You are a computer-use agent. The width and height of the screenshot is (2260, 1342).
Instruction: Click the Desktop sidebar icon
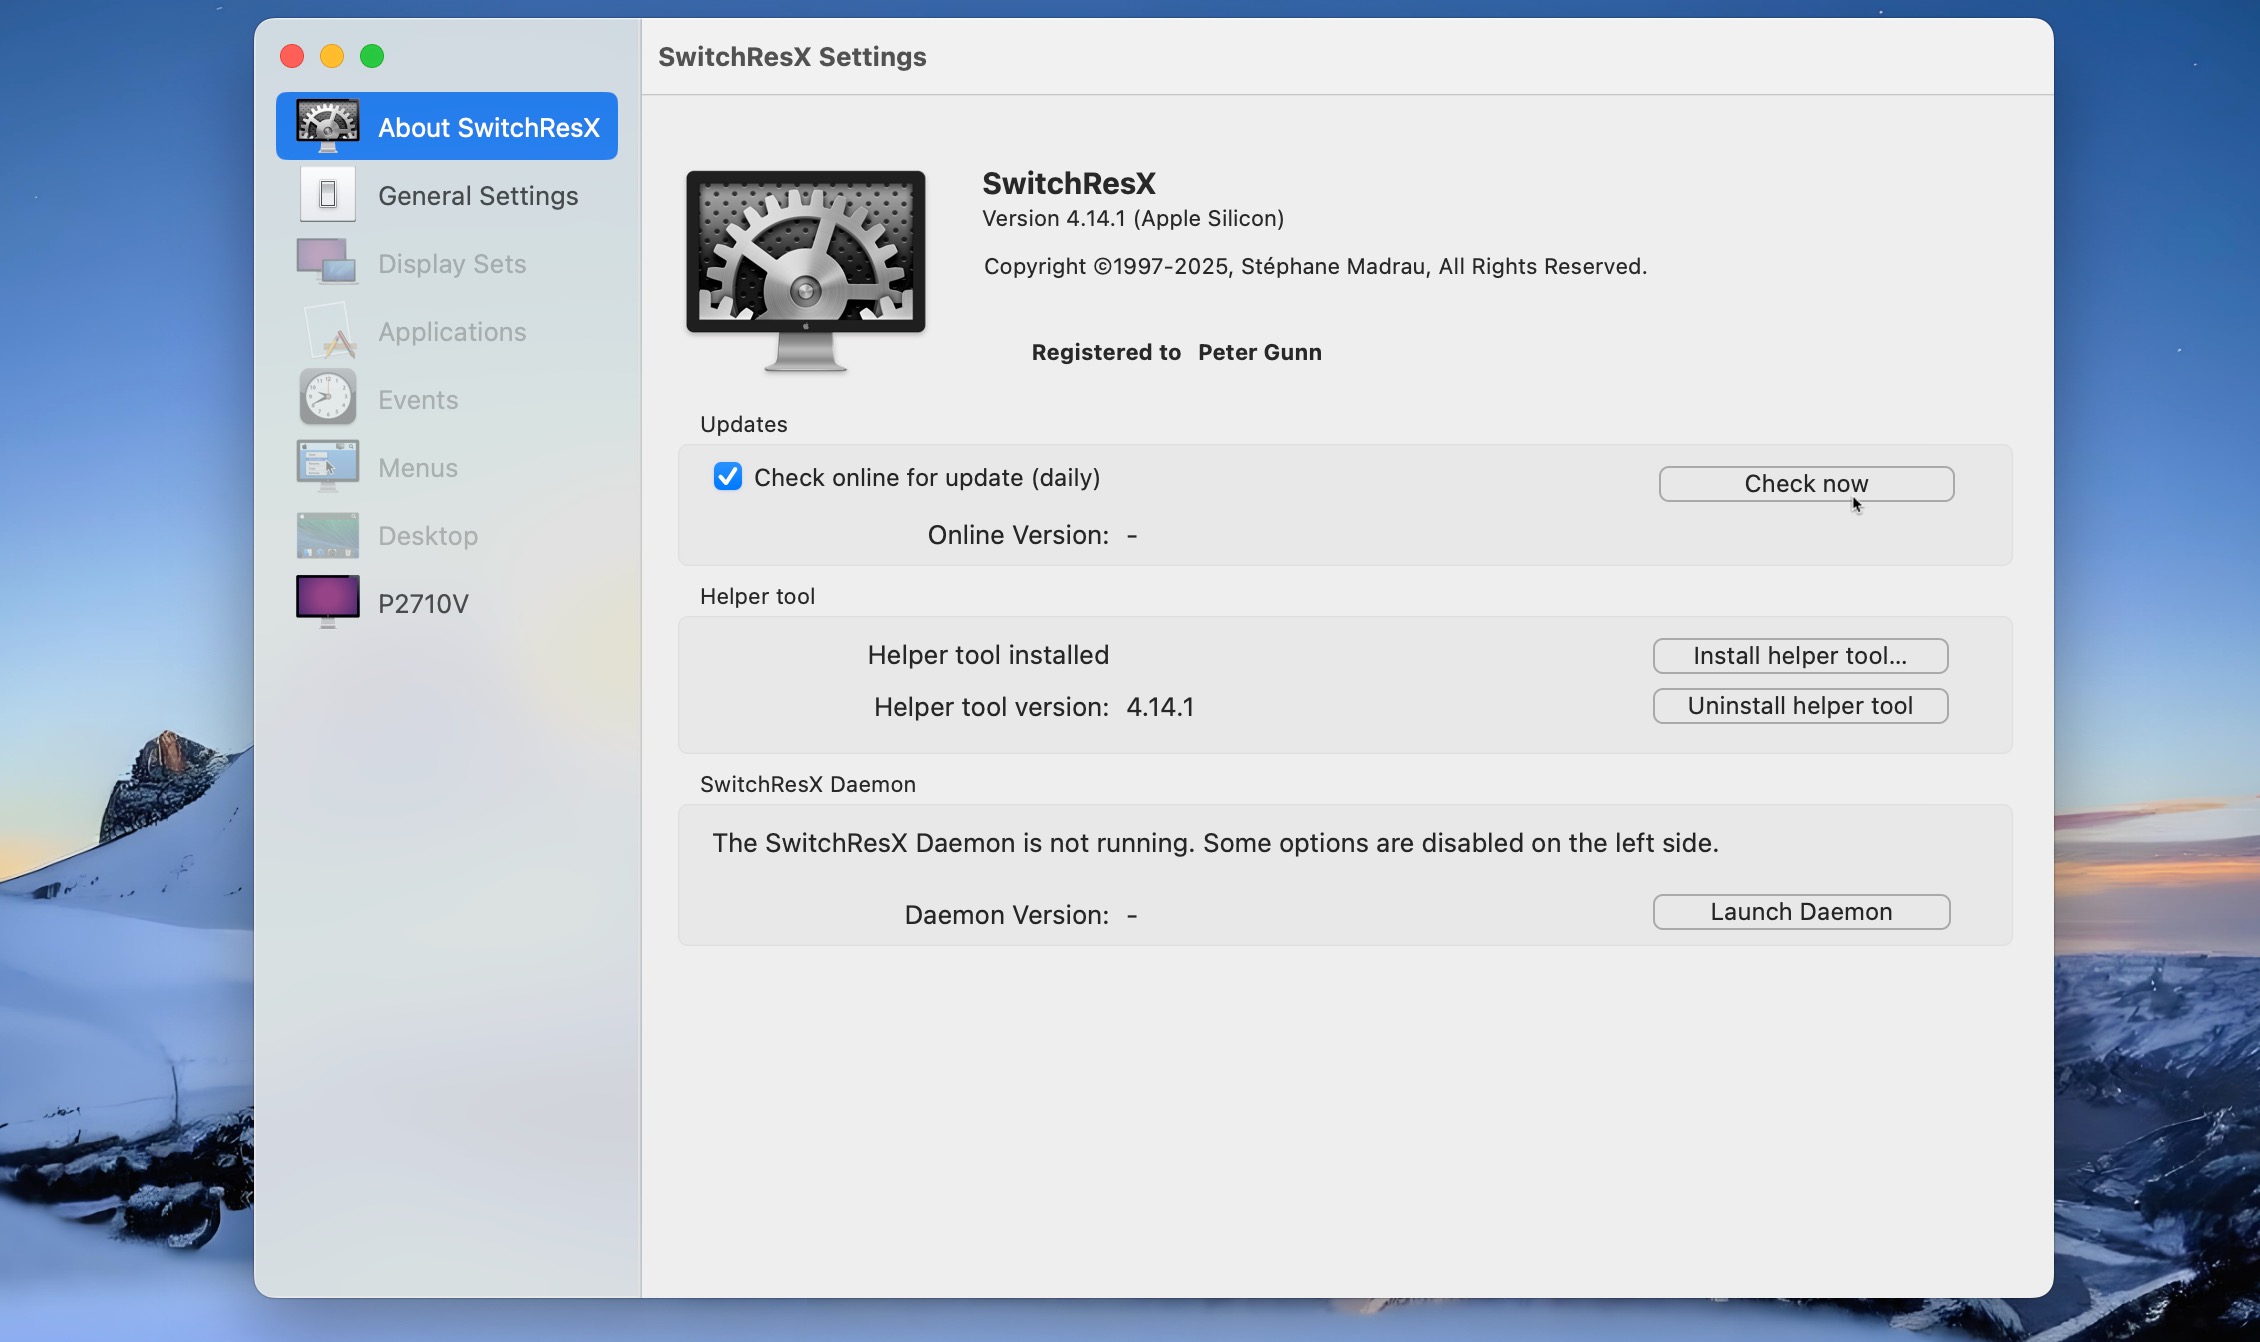click(x=327, y=535)
